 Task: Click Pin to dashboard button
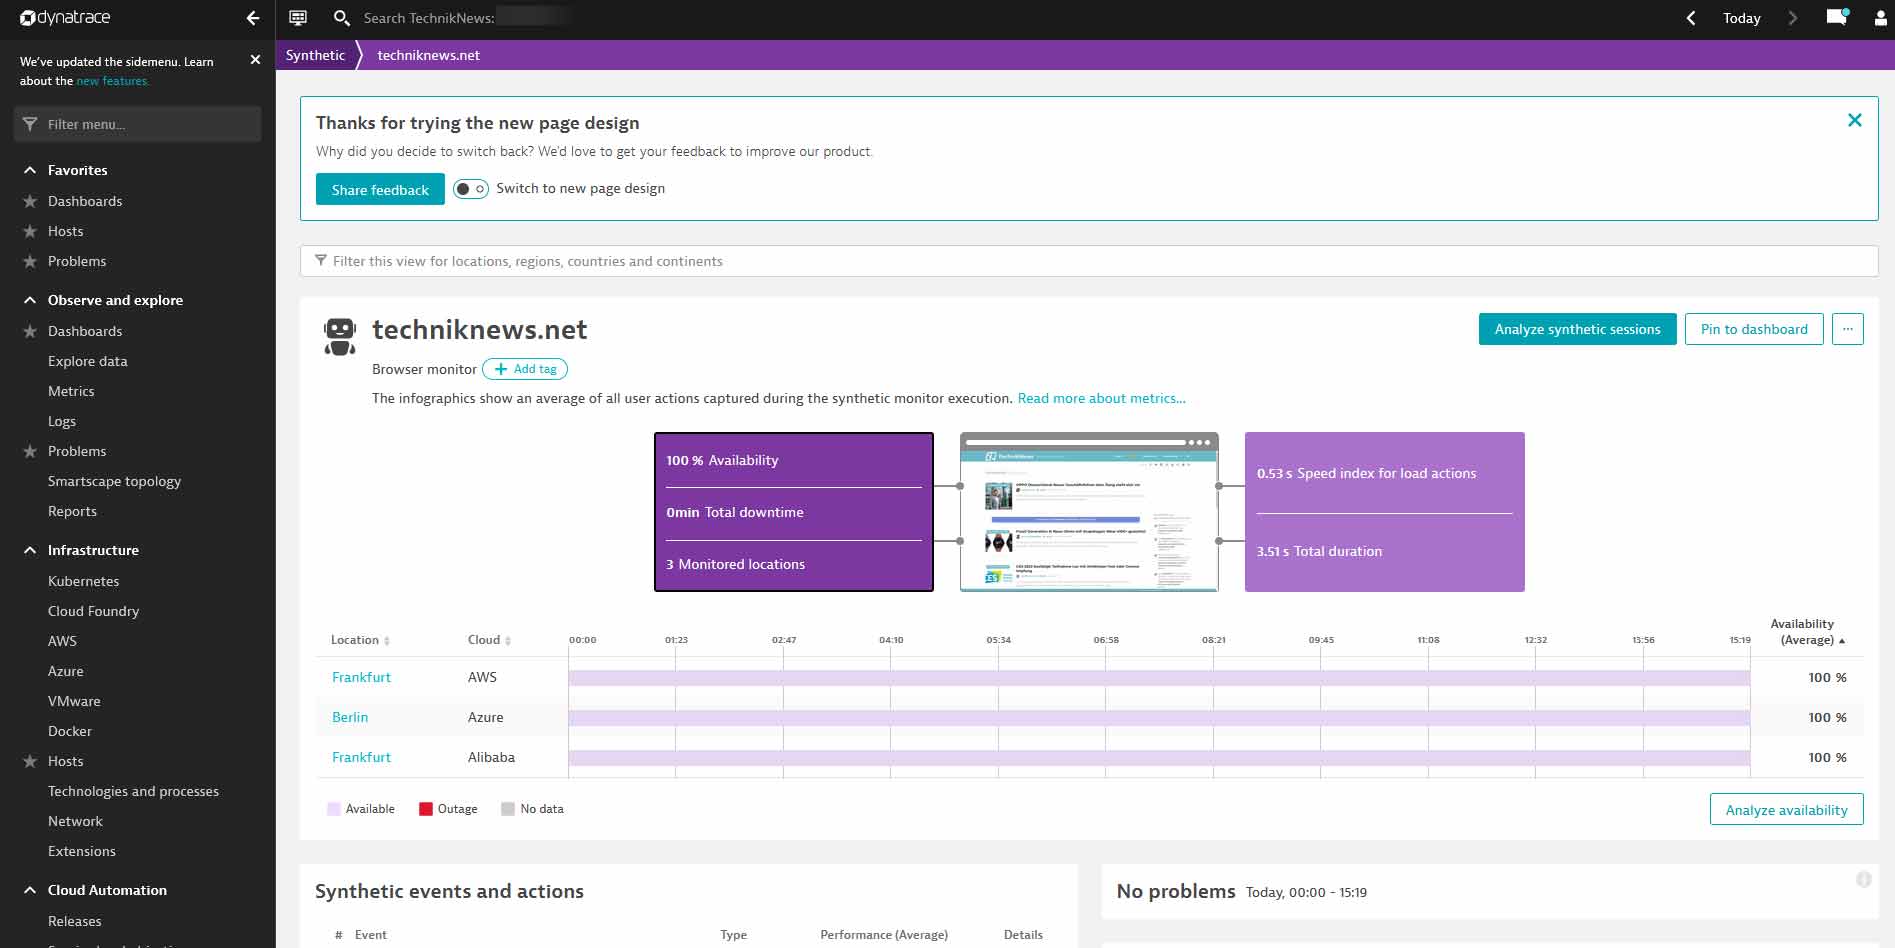1754,329
